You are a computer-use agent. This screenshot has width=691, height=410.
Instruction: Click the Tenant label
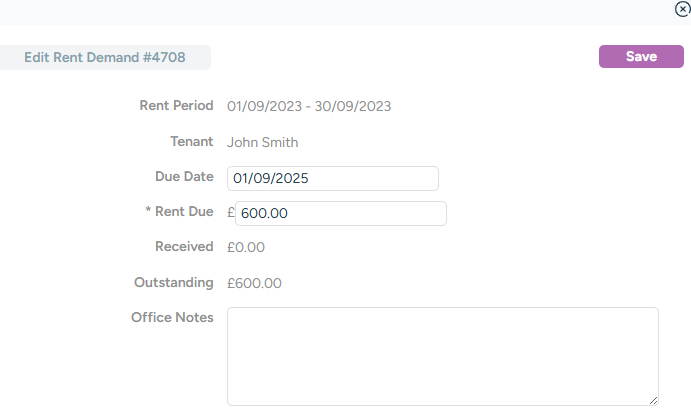click(193, 141)
